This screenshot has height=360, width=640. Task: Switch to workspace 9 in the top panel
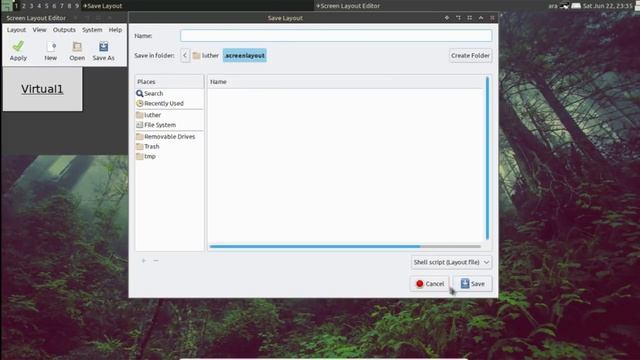(77, 6)
